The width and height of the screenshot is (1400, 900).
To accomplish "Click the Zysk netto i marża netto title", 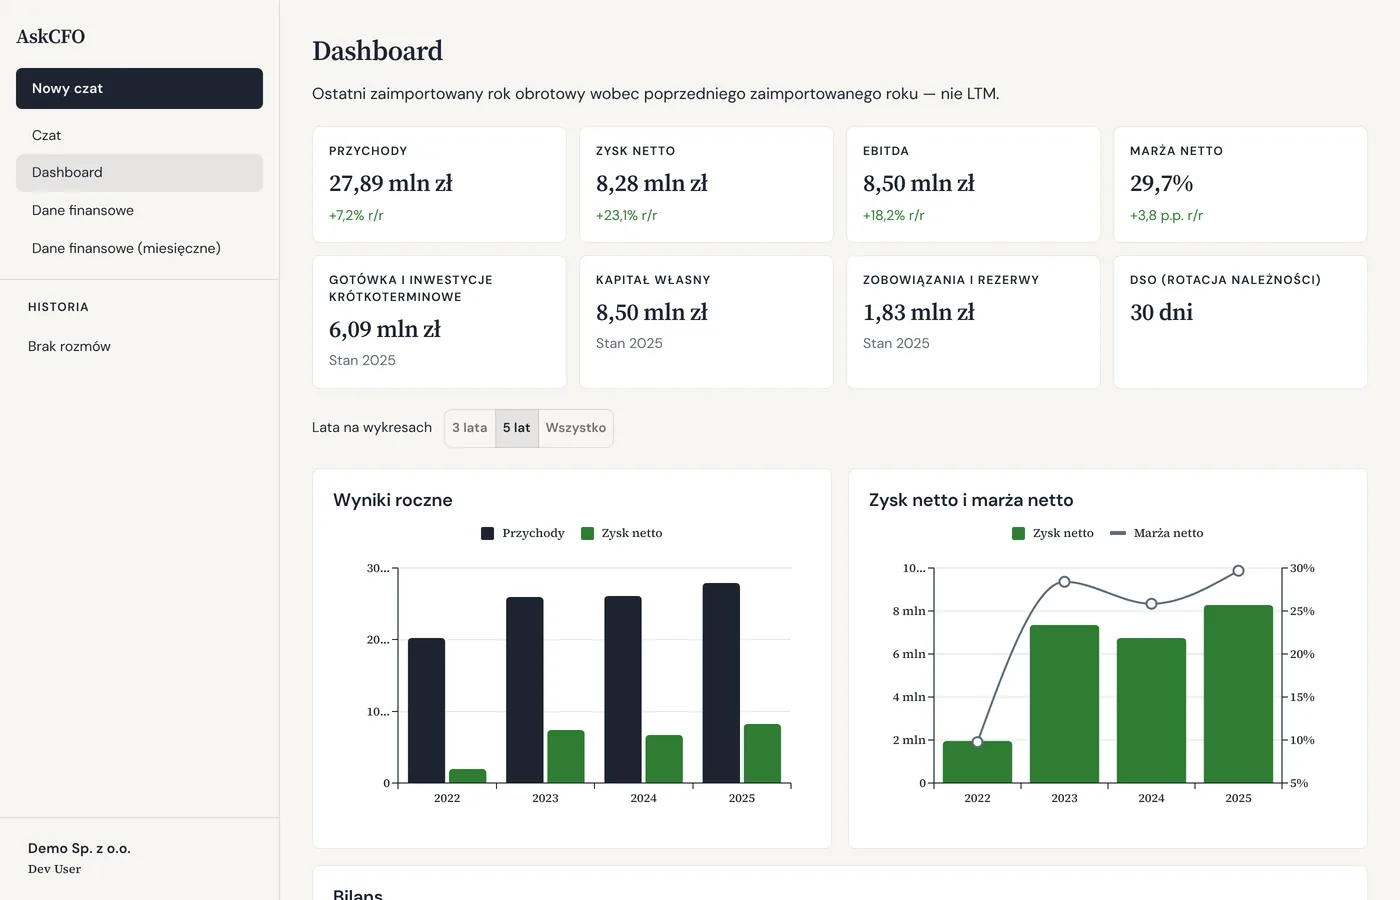I will pyautogui.click(x=971, y=500).
